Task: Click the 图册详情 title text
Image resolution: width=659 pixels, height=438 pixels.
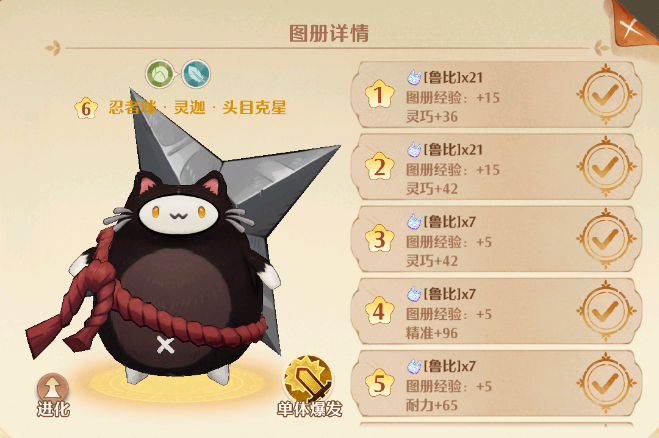Action: coord(329,33)
